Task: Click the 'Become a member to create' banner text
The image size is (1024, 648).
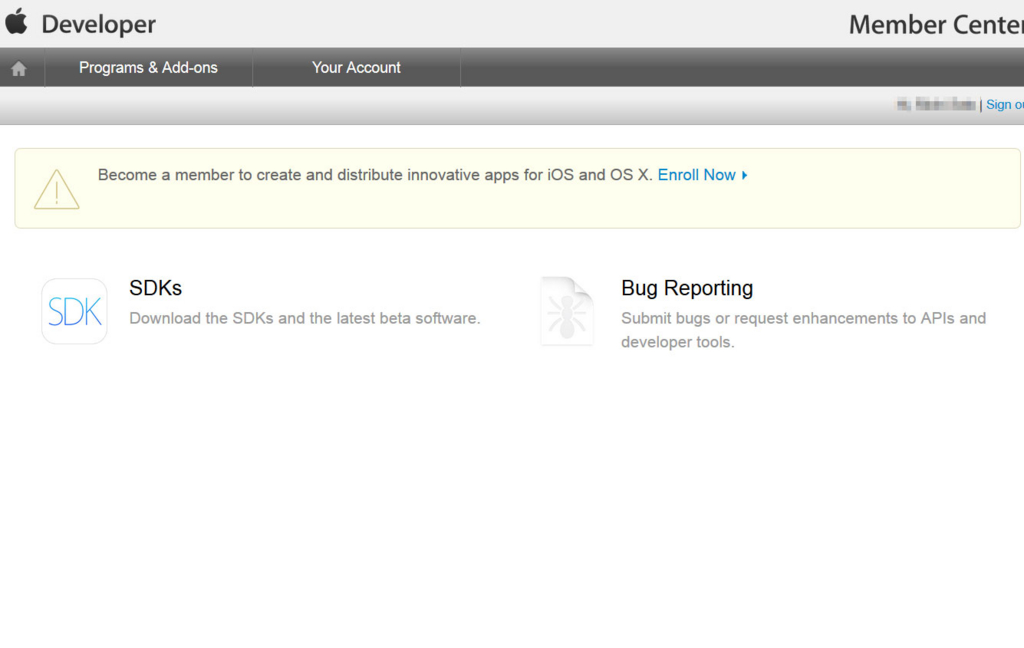Action: (x=375, y=175)
